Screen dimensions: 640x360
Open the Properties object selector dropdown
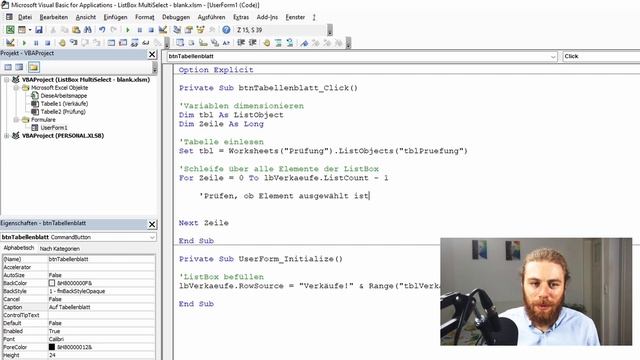click(152, 237)
